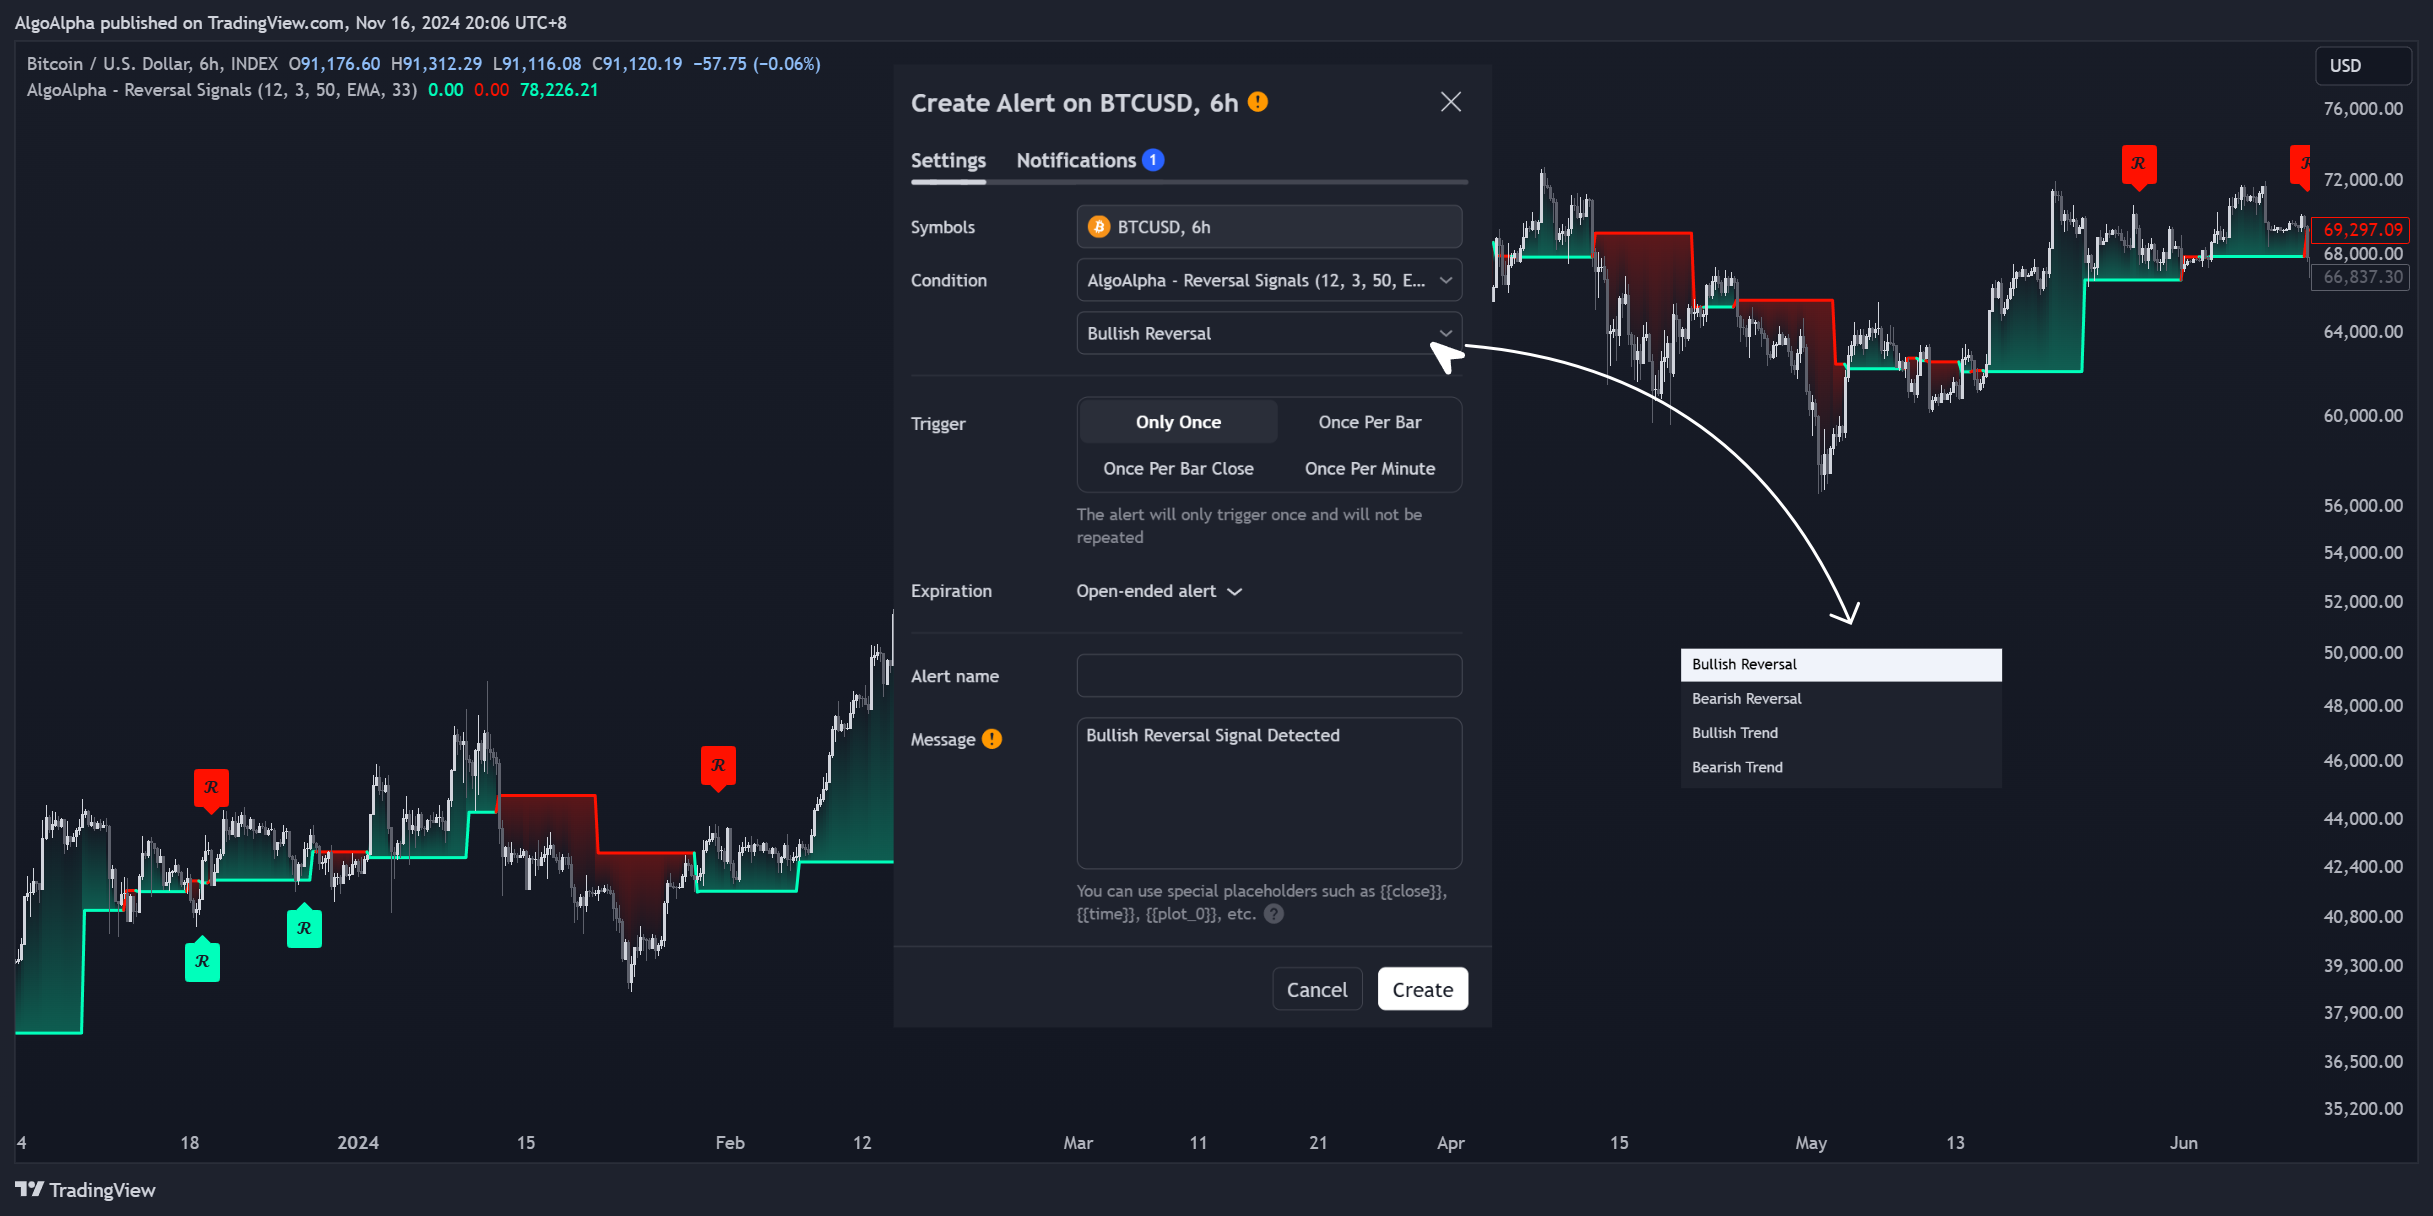The image size is (2433, 1216).
Task: Select Bearish Trend in the dropdown list
Action: [1841, 767]
